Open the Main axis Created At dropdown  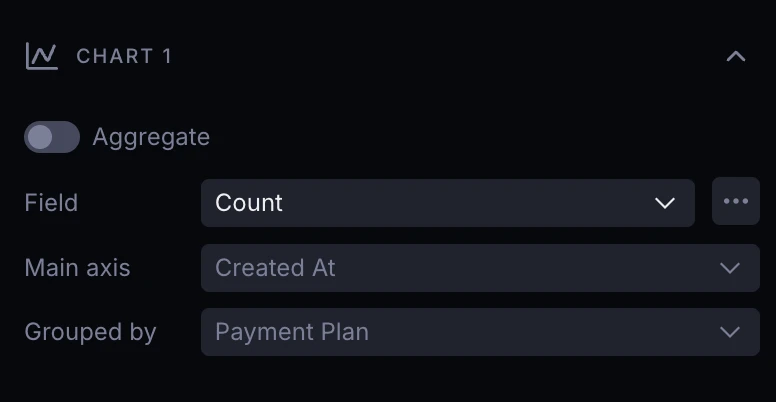[480, 268]
